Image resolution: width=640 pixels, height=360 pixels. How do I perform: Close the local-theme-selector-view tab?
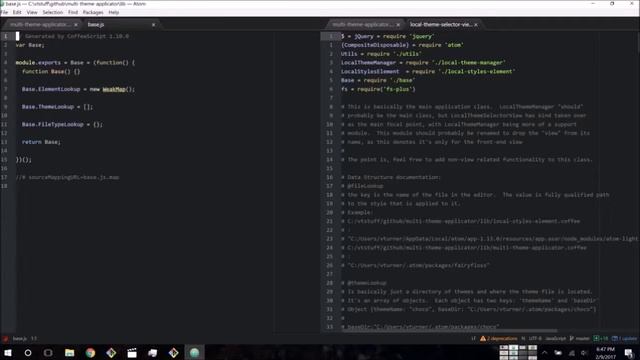tap(476, 24)
